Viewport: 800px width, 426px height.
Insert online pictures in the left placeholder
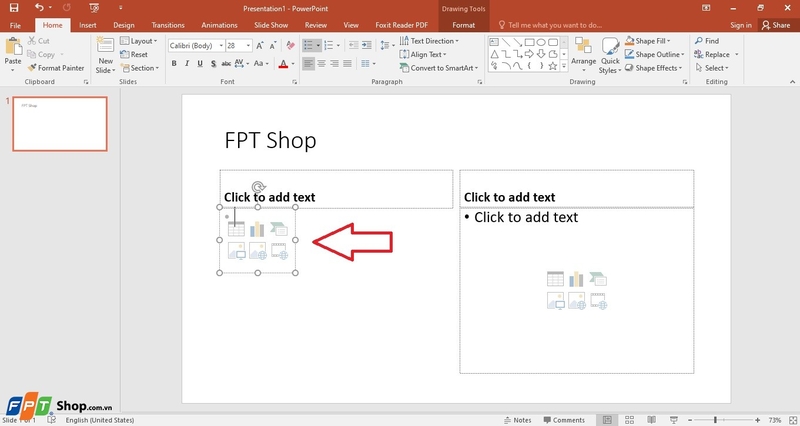pos(258,251)
